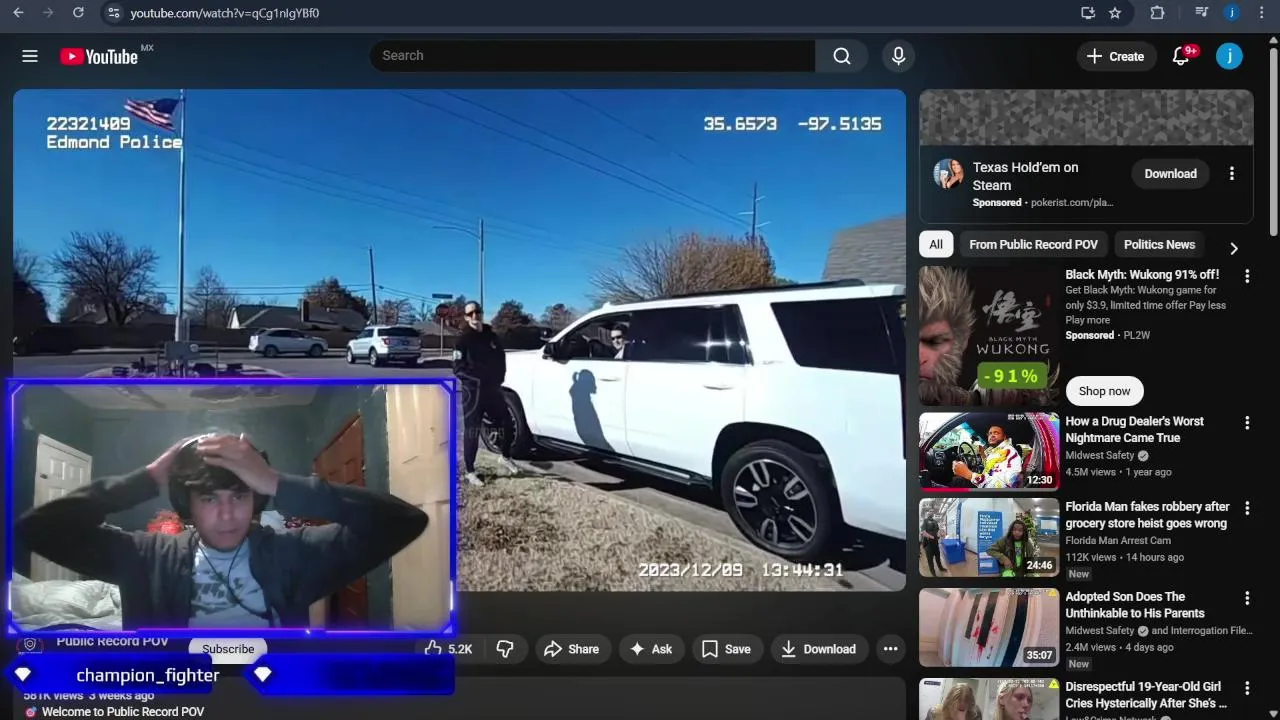The image size is (1280, 720).
Task: Click the main video player area
Action: tap(459, 340)
